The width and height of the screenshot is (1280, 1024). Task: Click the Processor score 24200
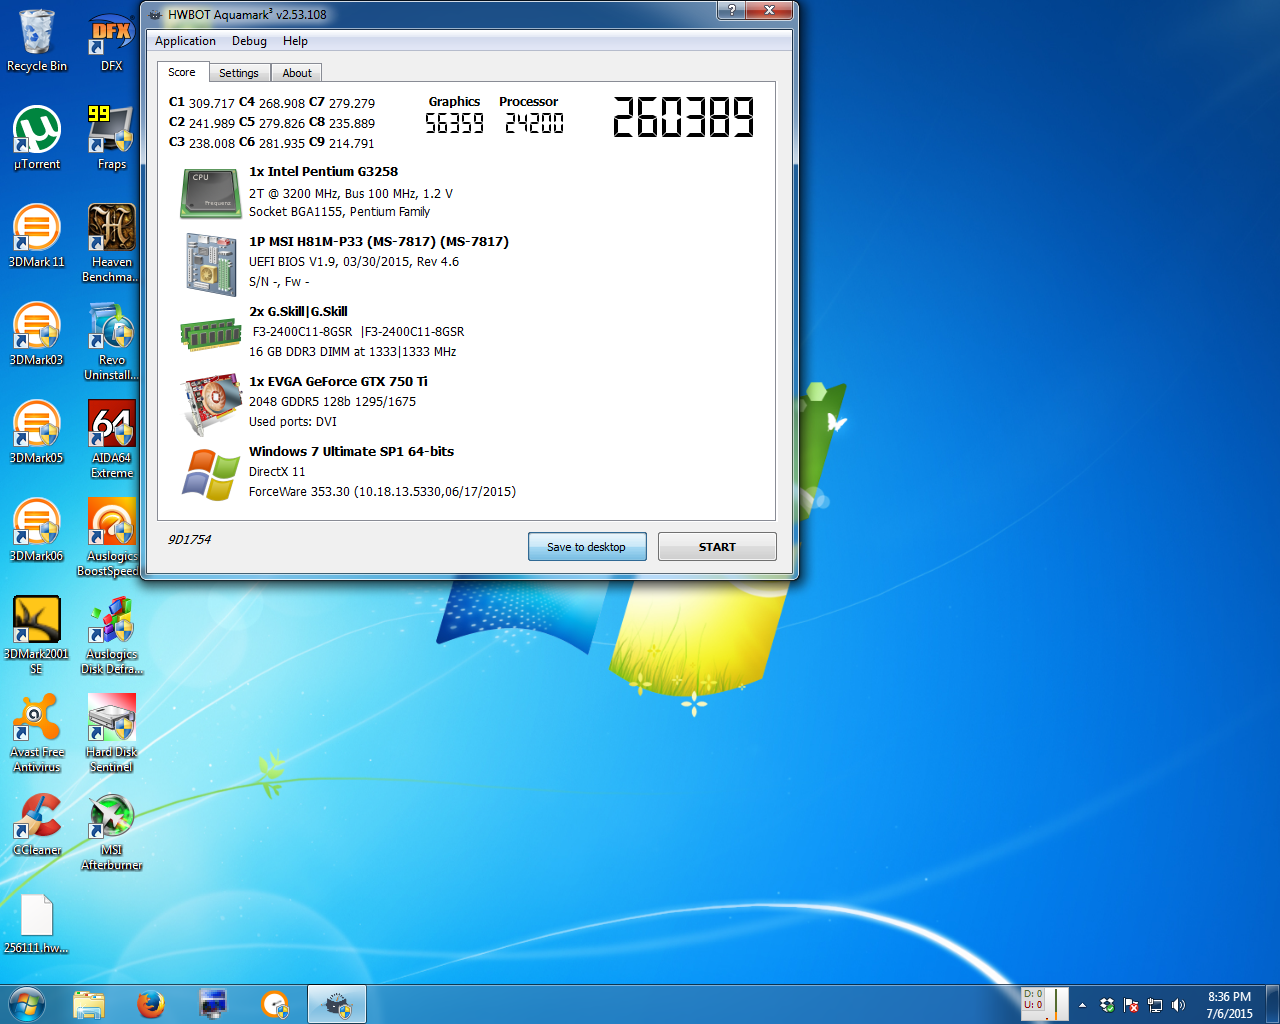[534, 123]
